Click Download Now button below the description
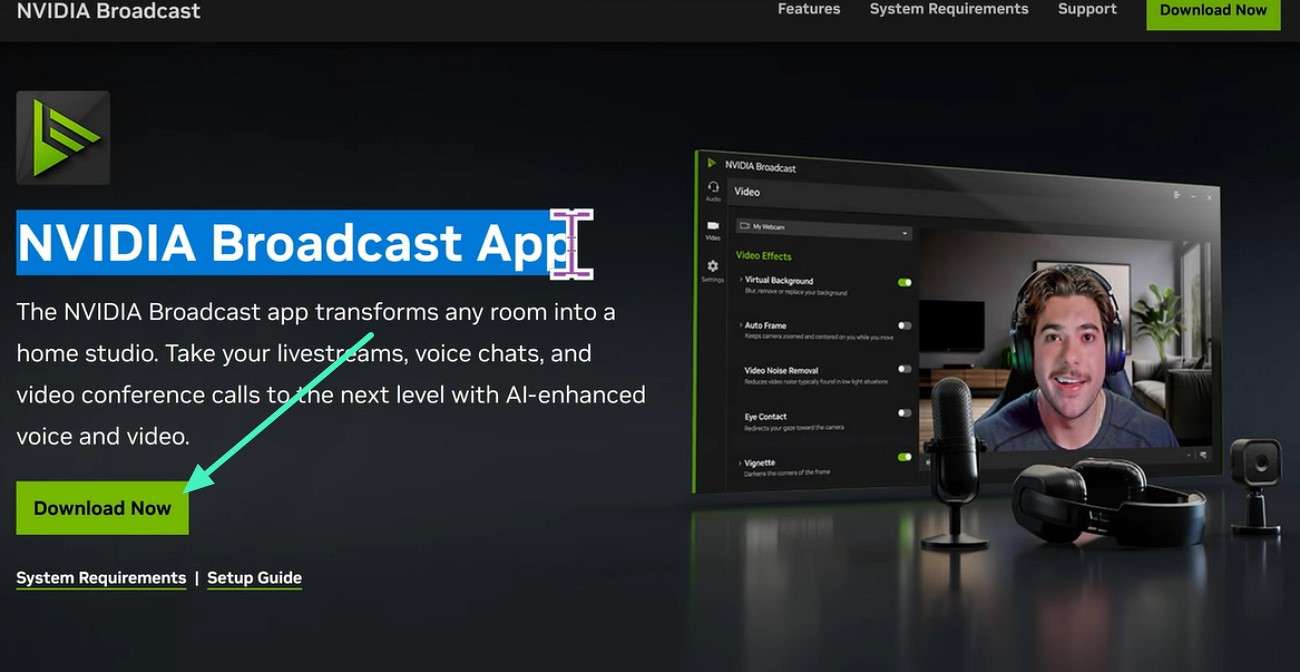This screenshot has height=672, width=1300. (x=102, y=508)
